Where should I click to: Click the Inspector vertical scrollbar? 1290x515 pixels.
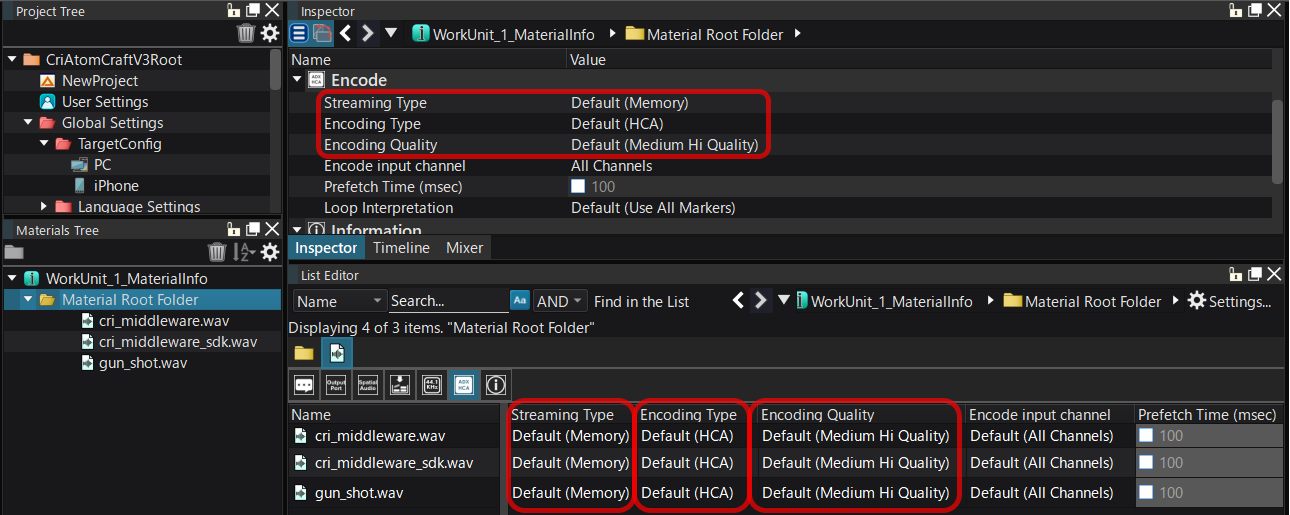point(1276,140)
